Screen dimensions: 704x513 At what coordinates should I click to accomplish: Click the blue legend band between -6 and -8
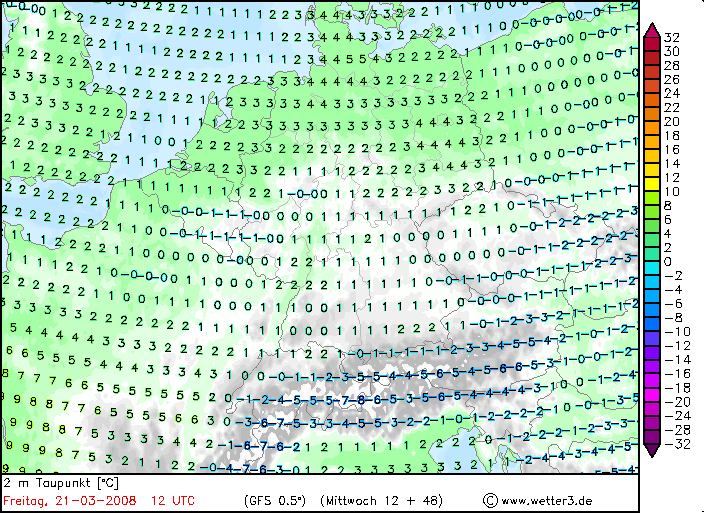click(x=652, y=310)
